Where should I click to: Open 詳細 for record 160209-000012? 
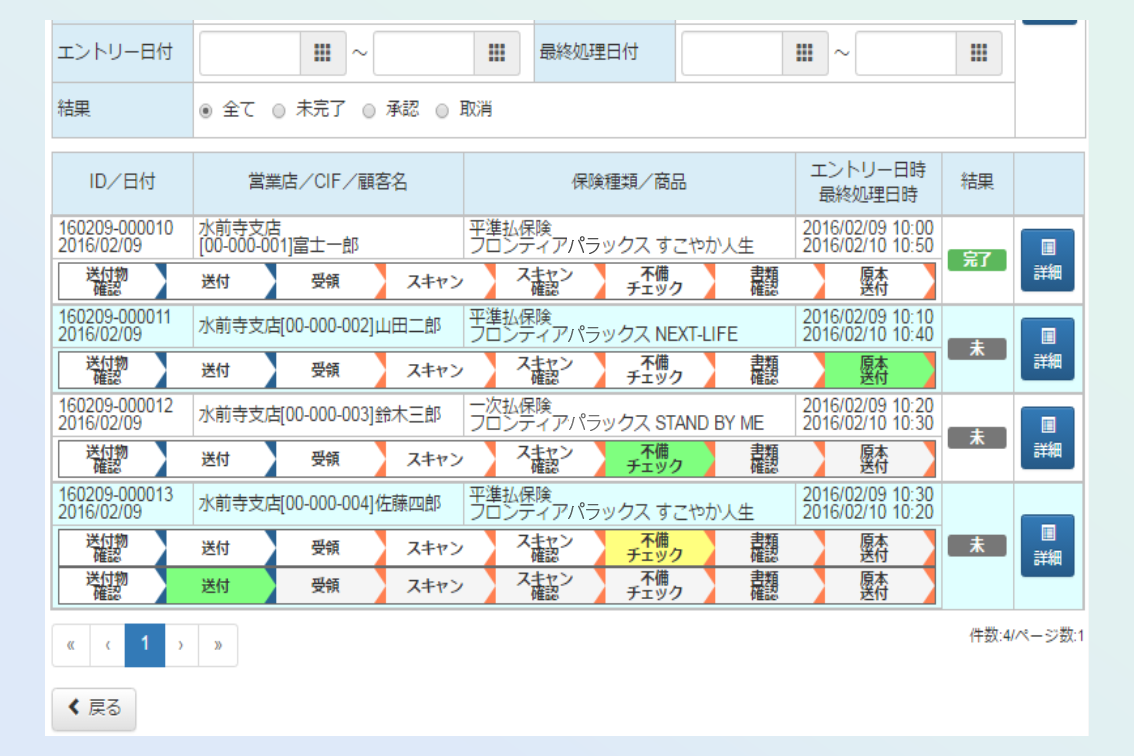click(1047, 438)
